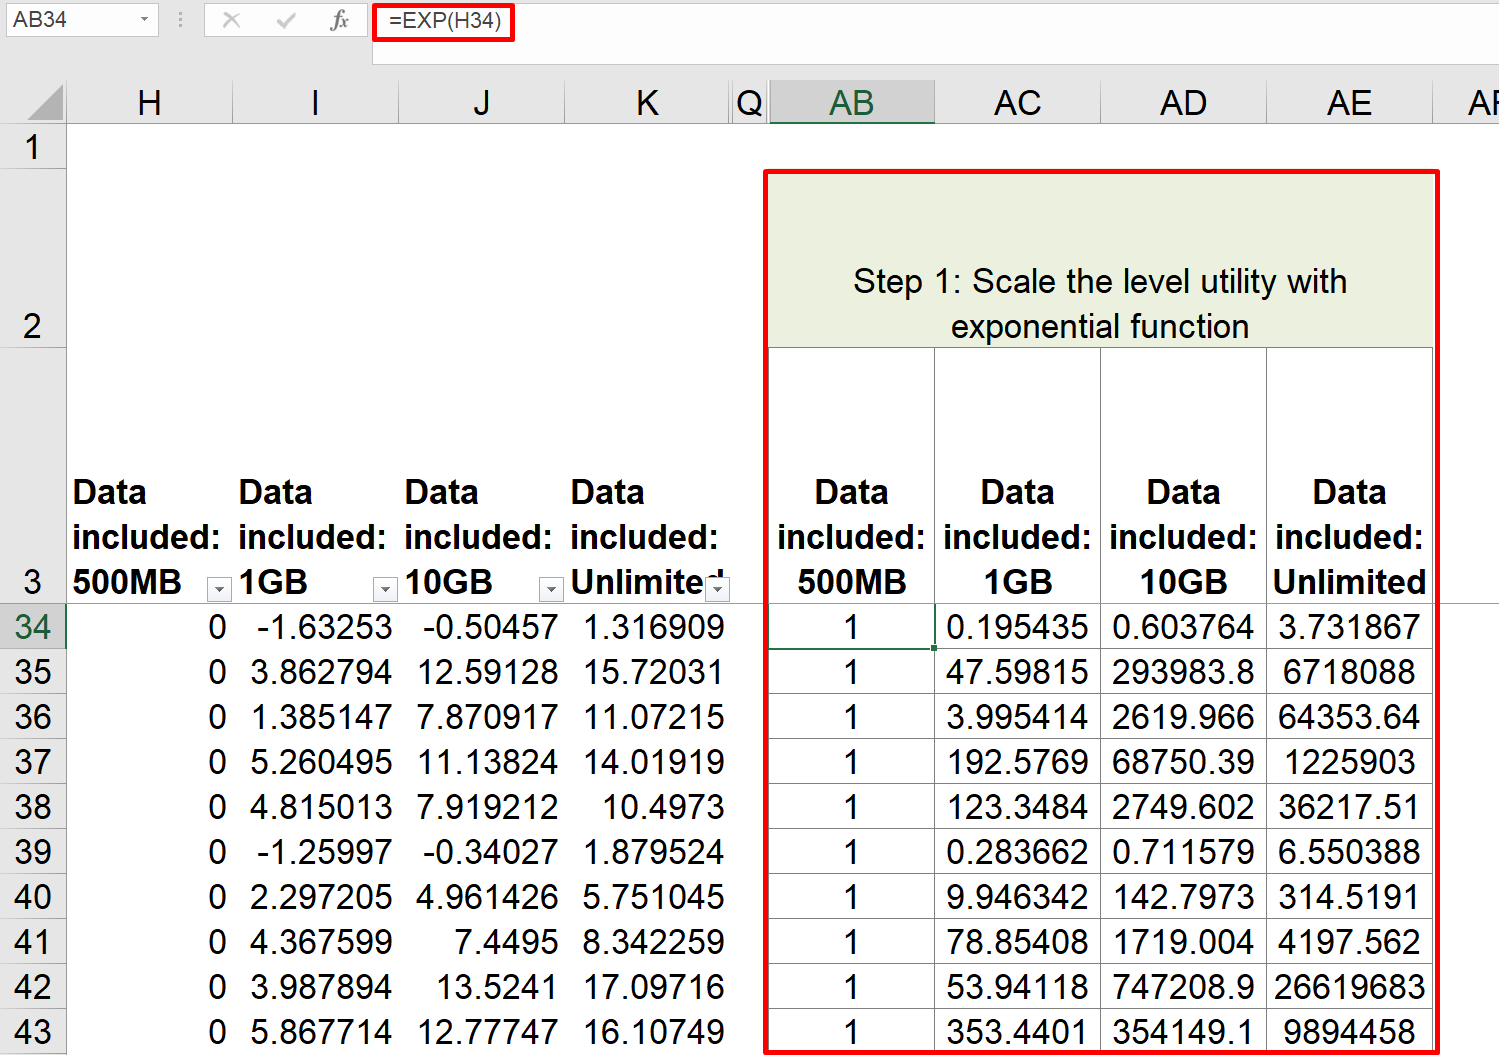Viewport: 1499px width, 1055px height.
Task: Select cell with value 5.867714
Action: coord(316,1032)
